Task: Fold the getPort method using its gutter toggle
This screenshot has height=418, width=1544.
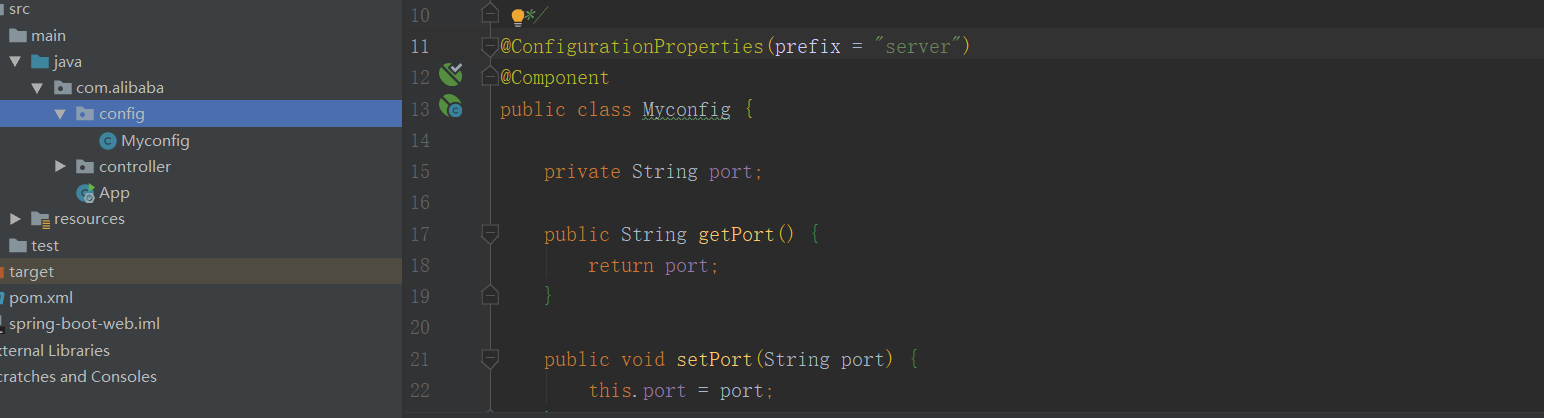Action: [489, 234]
